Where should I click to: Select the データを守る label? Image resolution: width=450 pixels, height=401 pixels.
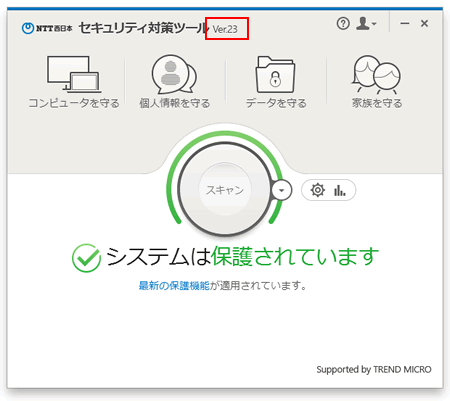276,103
